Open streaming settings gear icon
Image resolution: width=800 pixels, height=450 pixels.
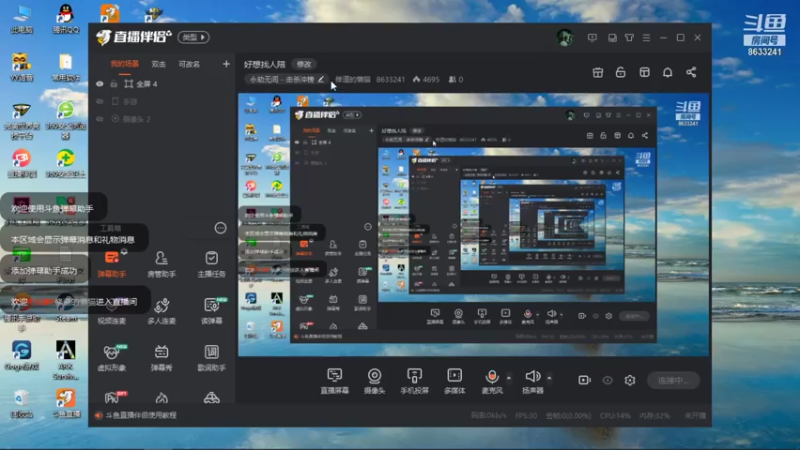(630, 380)
